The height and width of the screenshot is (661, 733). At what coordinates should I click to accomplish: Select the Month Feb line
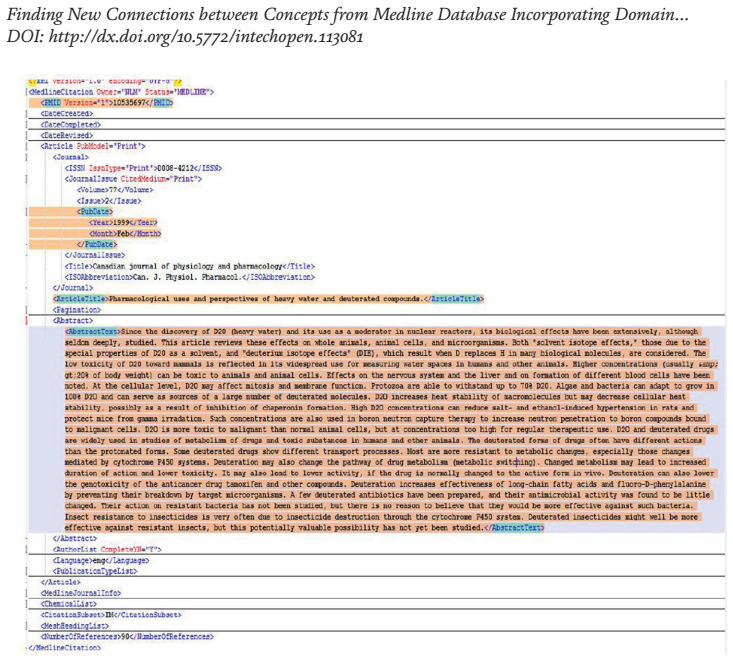125,233
